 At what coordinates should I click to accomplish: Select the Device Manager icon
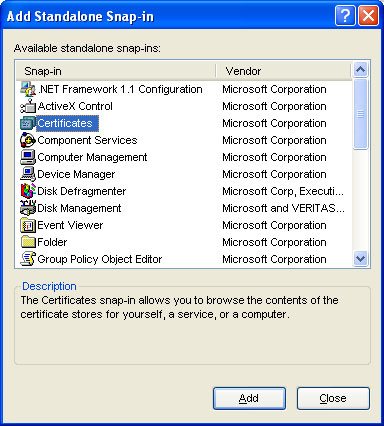[28, 174]
